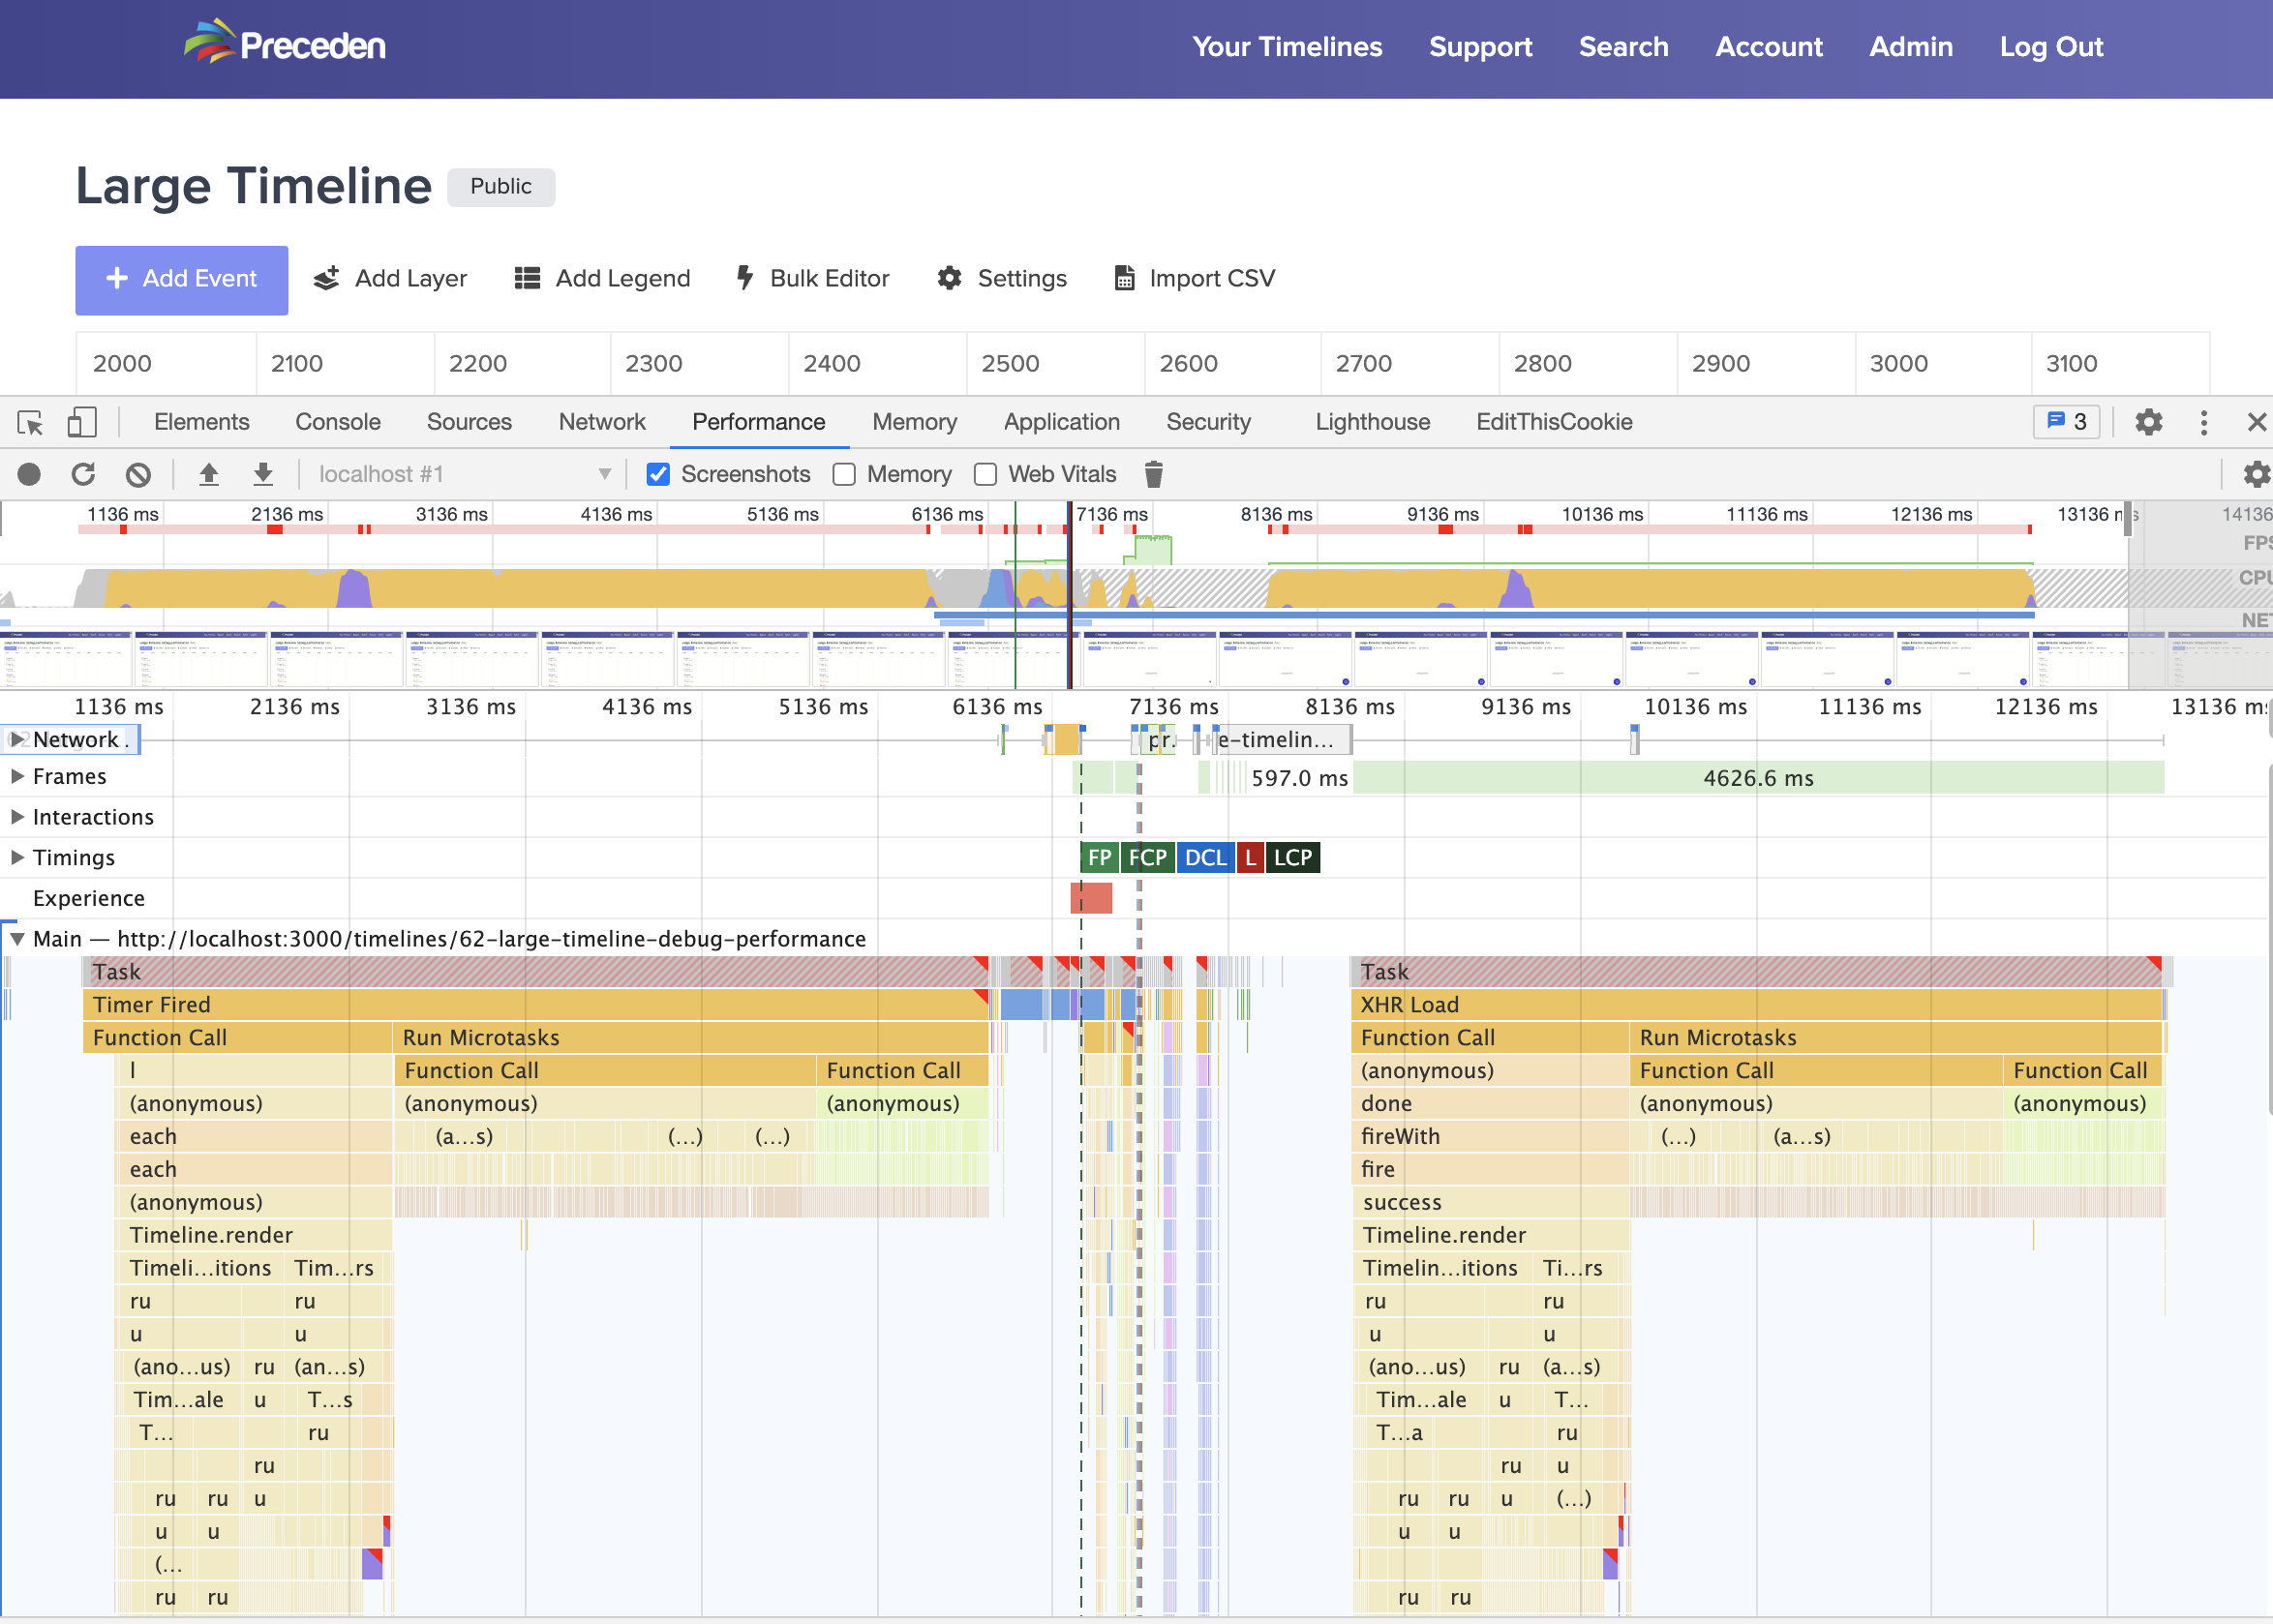Switch to the Lighthouse tab
The height and width of the screenshot is (1624, 2273).
(x=1372, y=422)
